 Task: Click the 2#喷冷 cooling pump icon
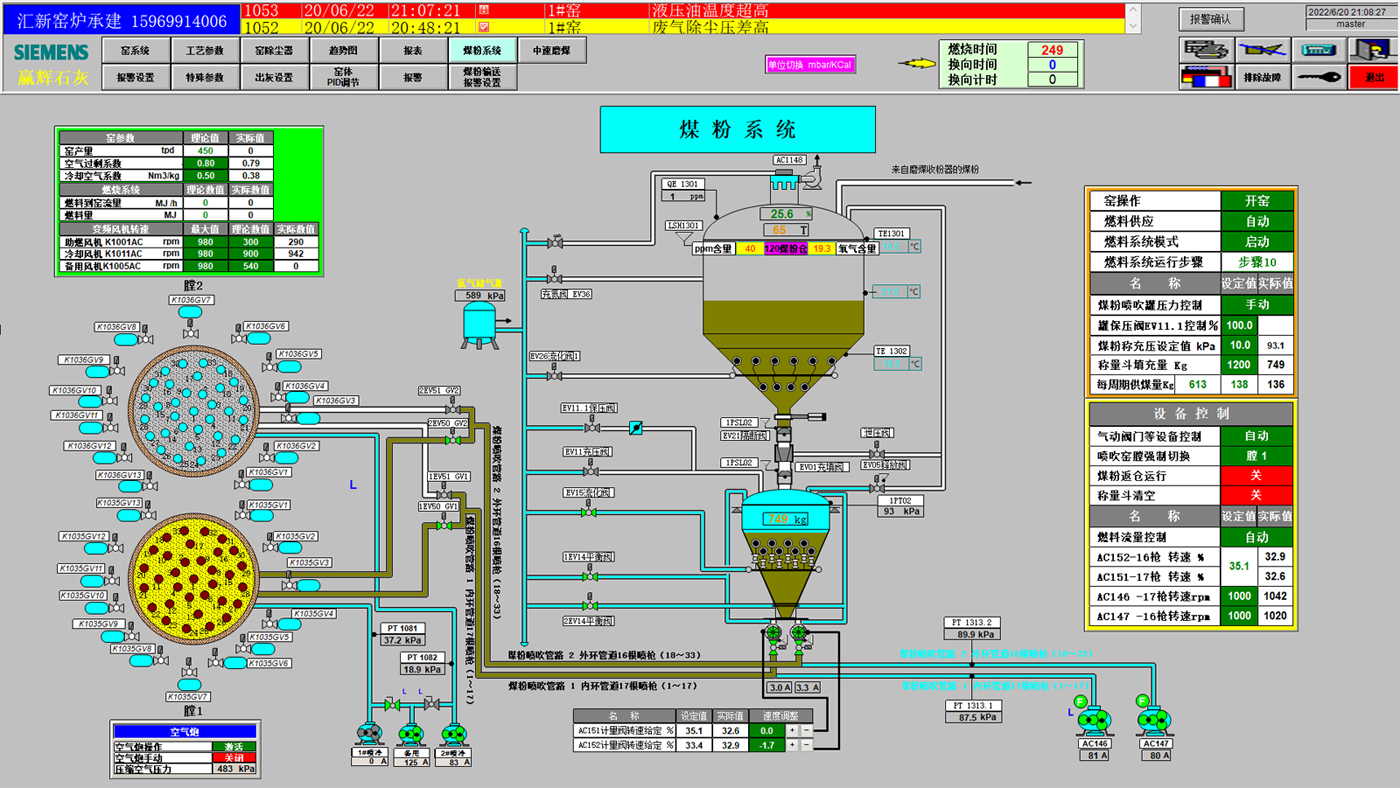(x=453, y=734)
